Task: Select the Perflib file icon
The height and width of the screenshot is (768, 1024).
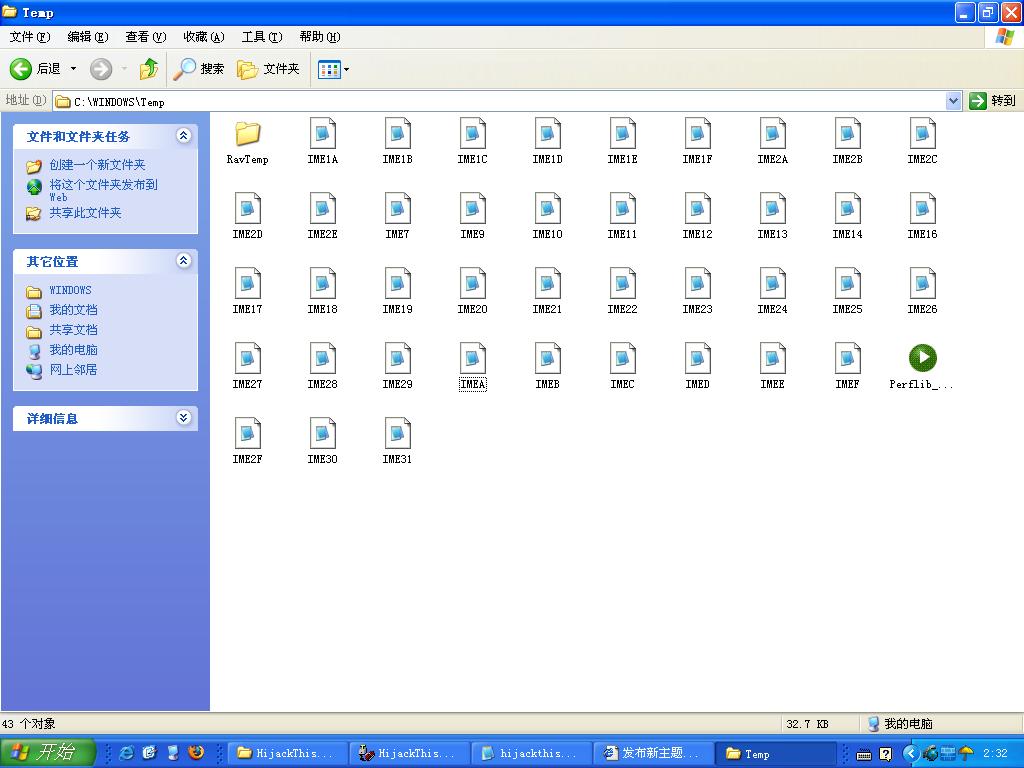Action: point(922,358)
